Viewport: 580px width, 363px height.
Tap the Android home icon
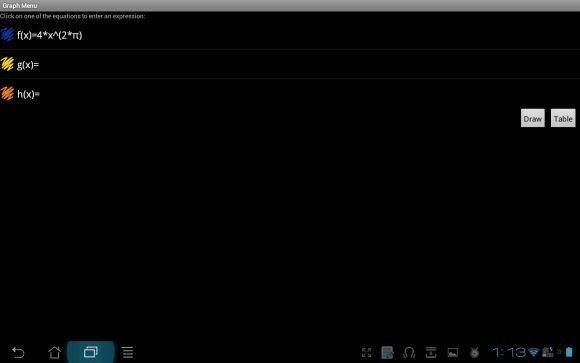point(55,352)
